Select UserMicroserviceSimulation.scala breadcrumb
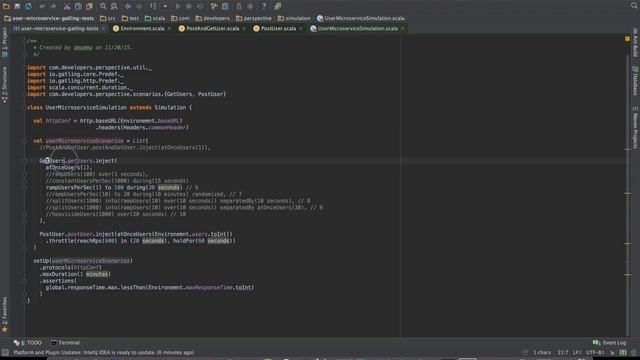Screen dimensions: 640x360 coord(361,18)
